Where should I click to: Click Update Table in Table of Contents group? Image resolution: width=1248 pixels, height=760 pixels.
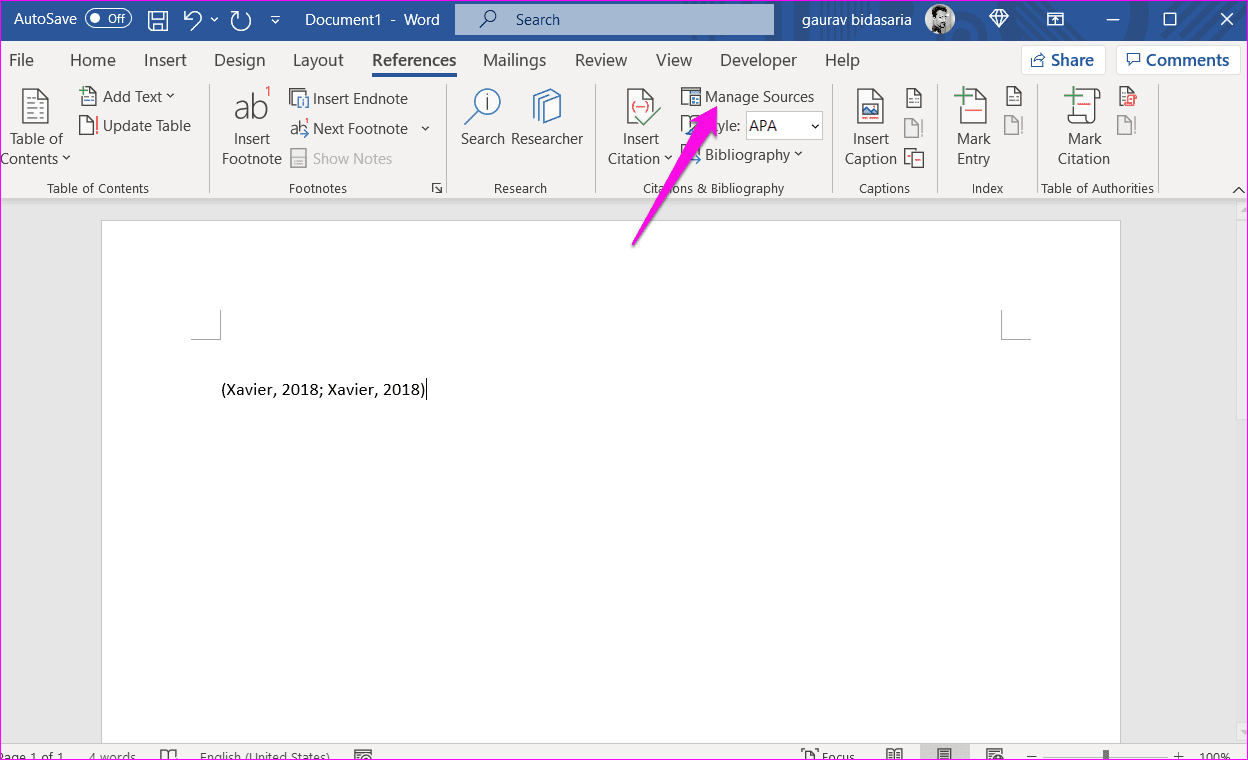[135, 126]
